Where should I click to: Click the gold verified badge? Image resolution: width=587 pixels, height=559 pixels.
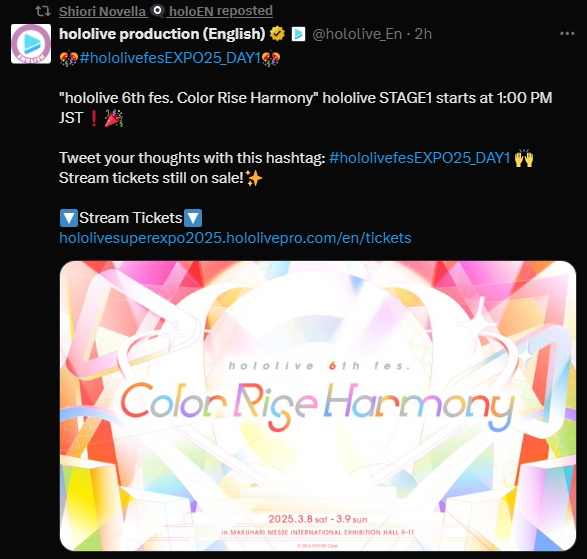[277, 34]
